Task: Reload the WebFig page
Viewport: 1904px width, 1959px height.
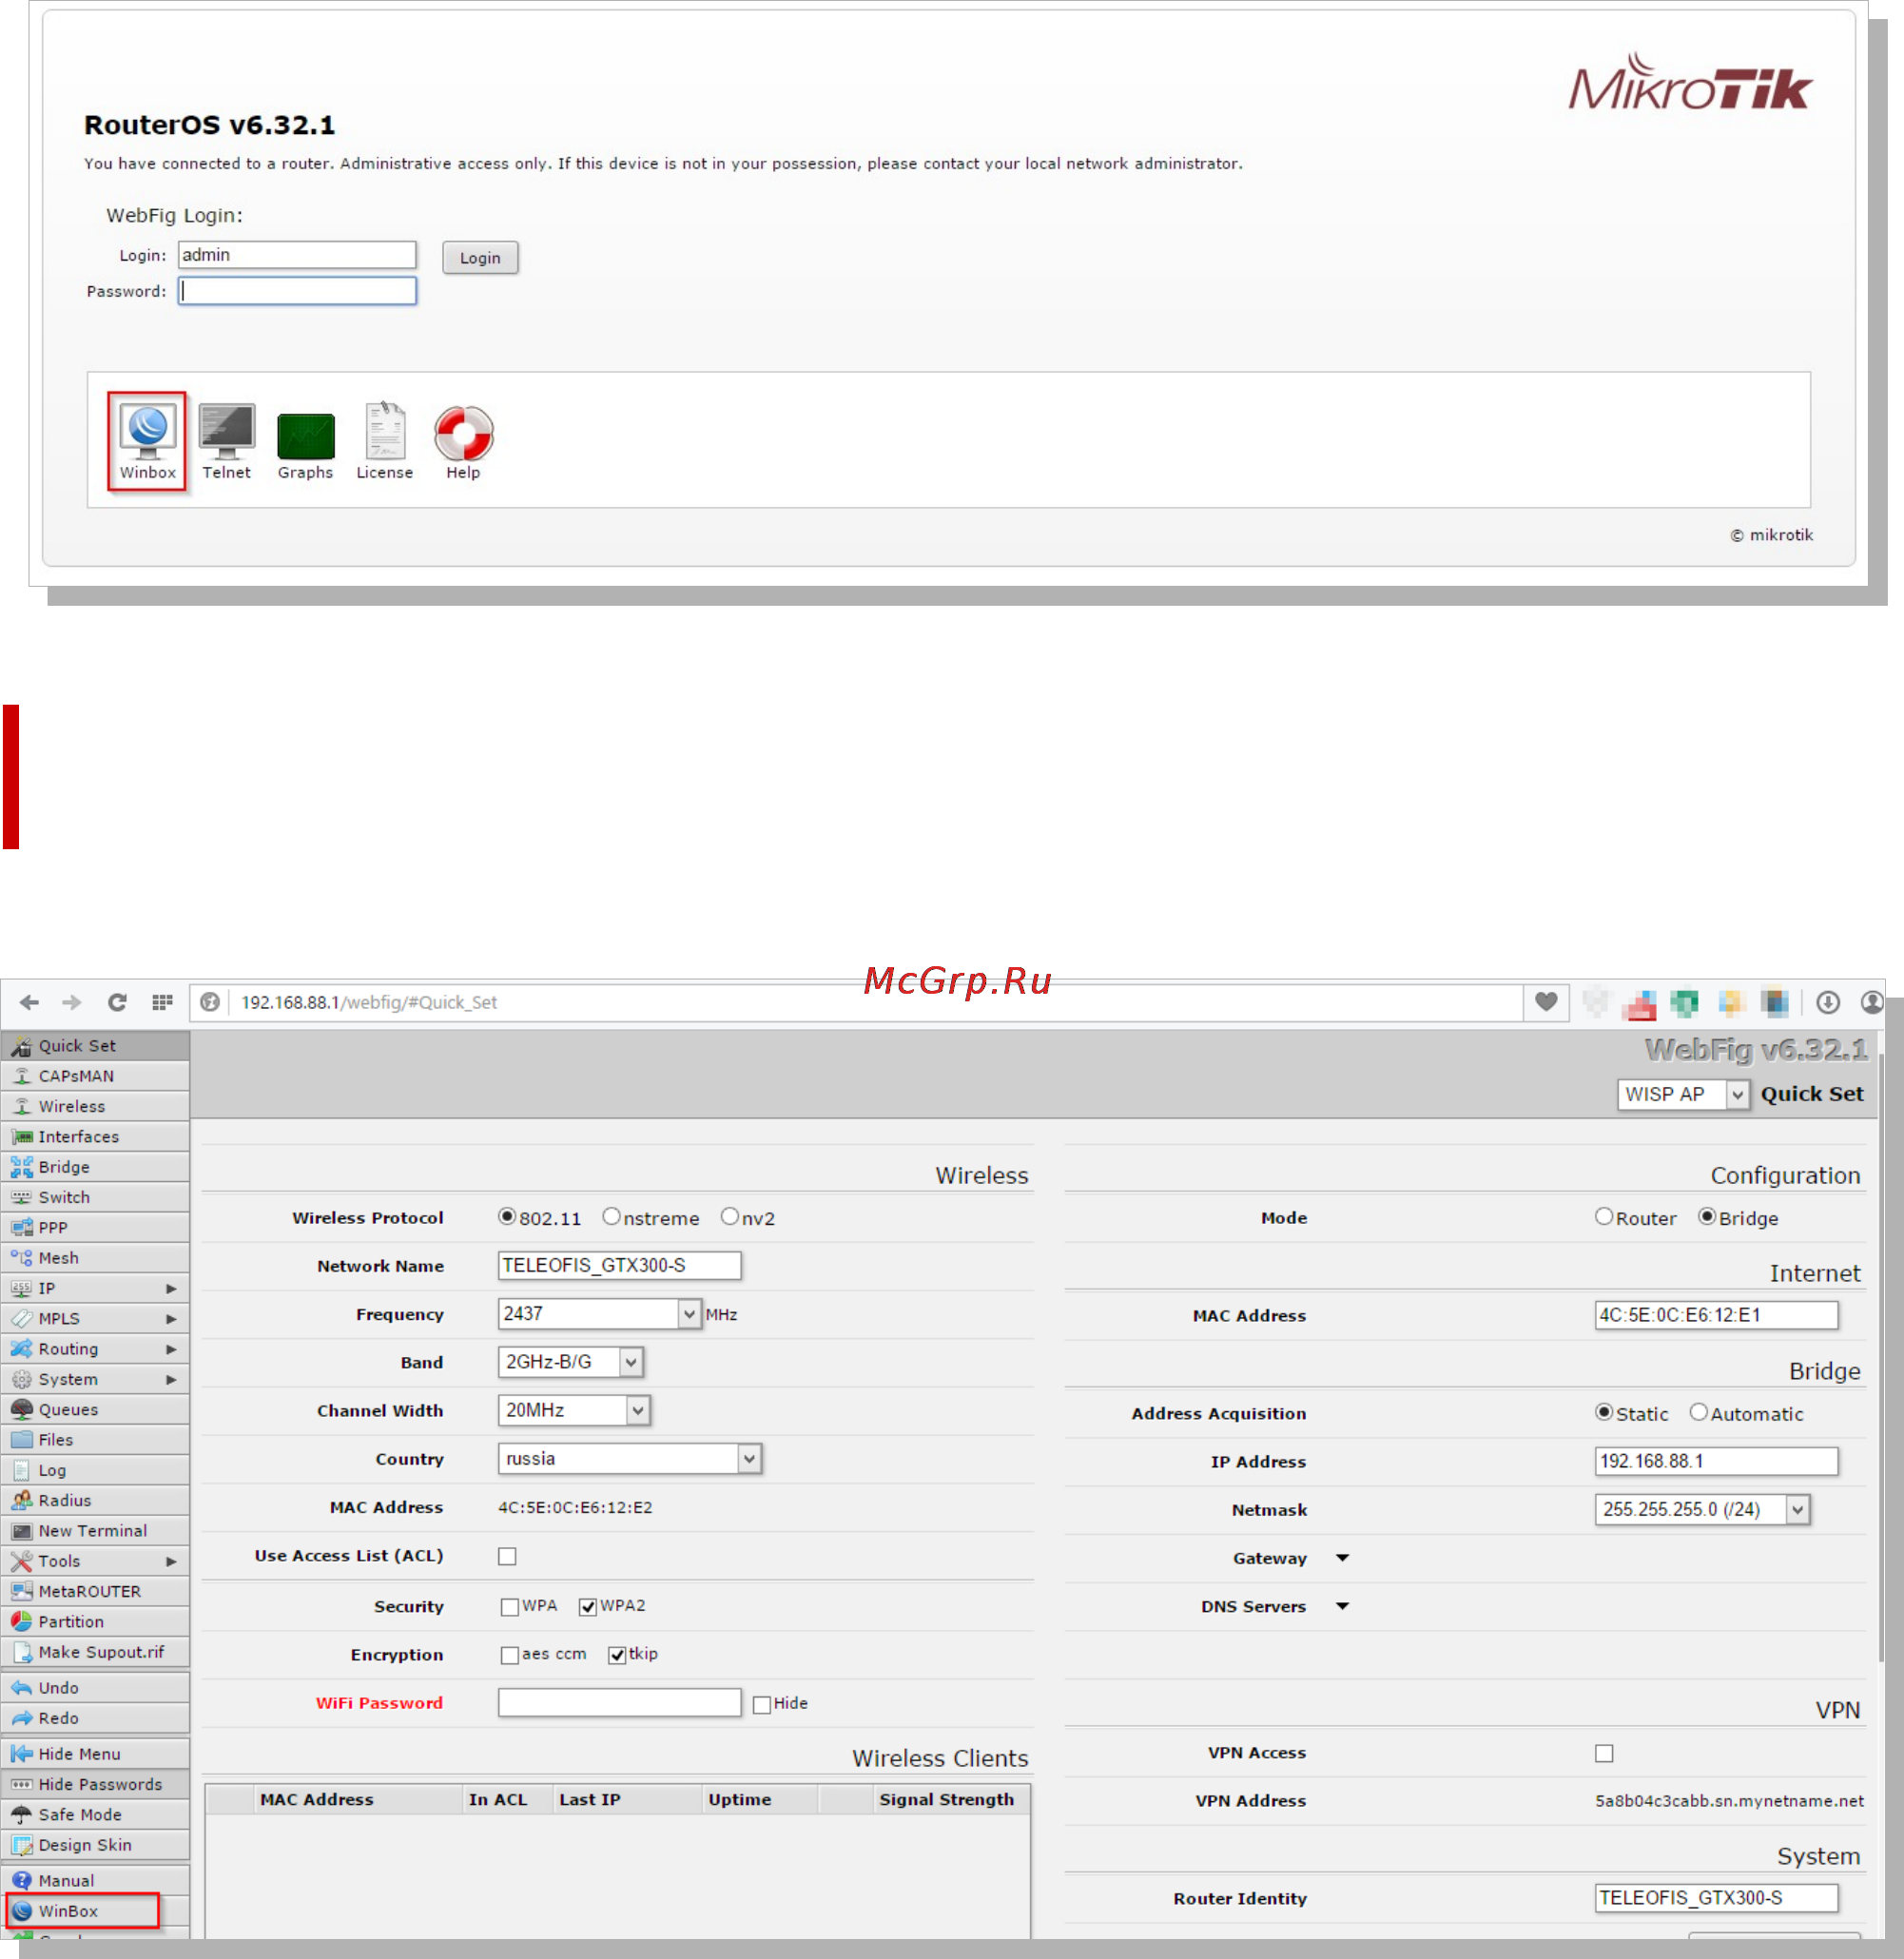Action: 117,1002
